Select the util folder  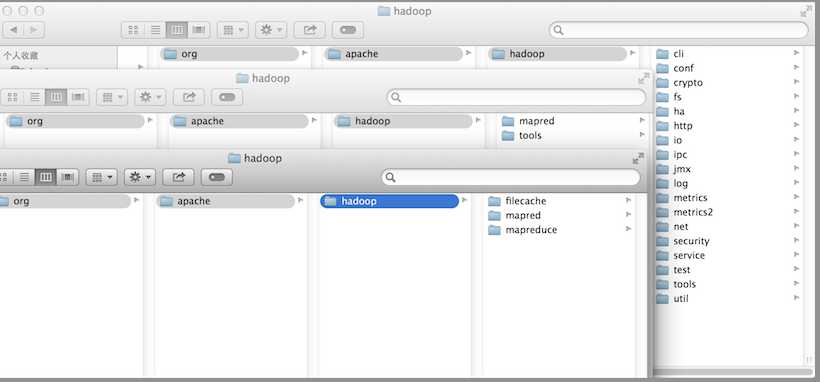click(x=728, y=298)
